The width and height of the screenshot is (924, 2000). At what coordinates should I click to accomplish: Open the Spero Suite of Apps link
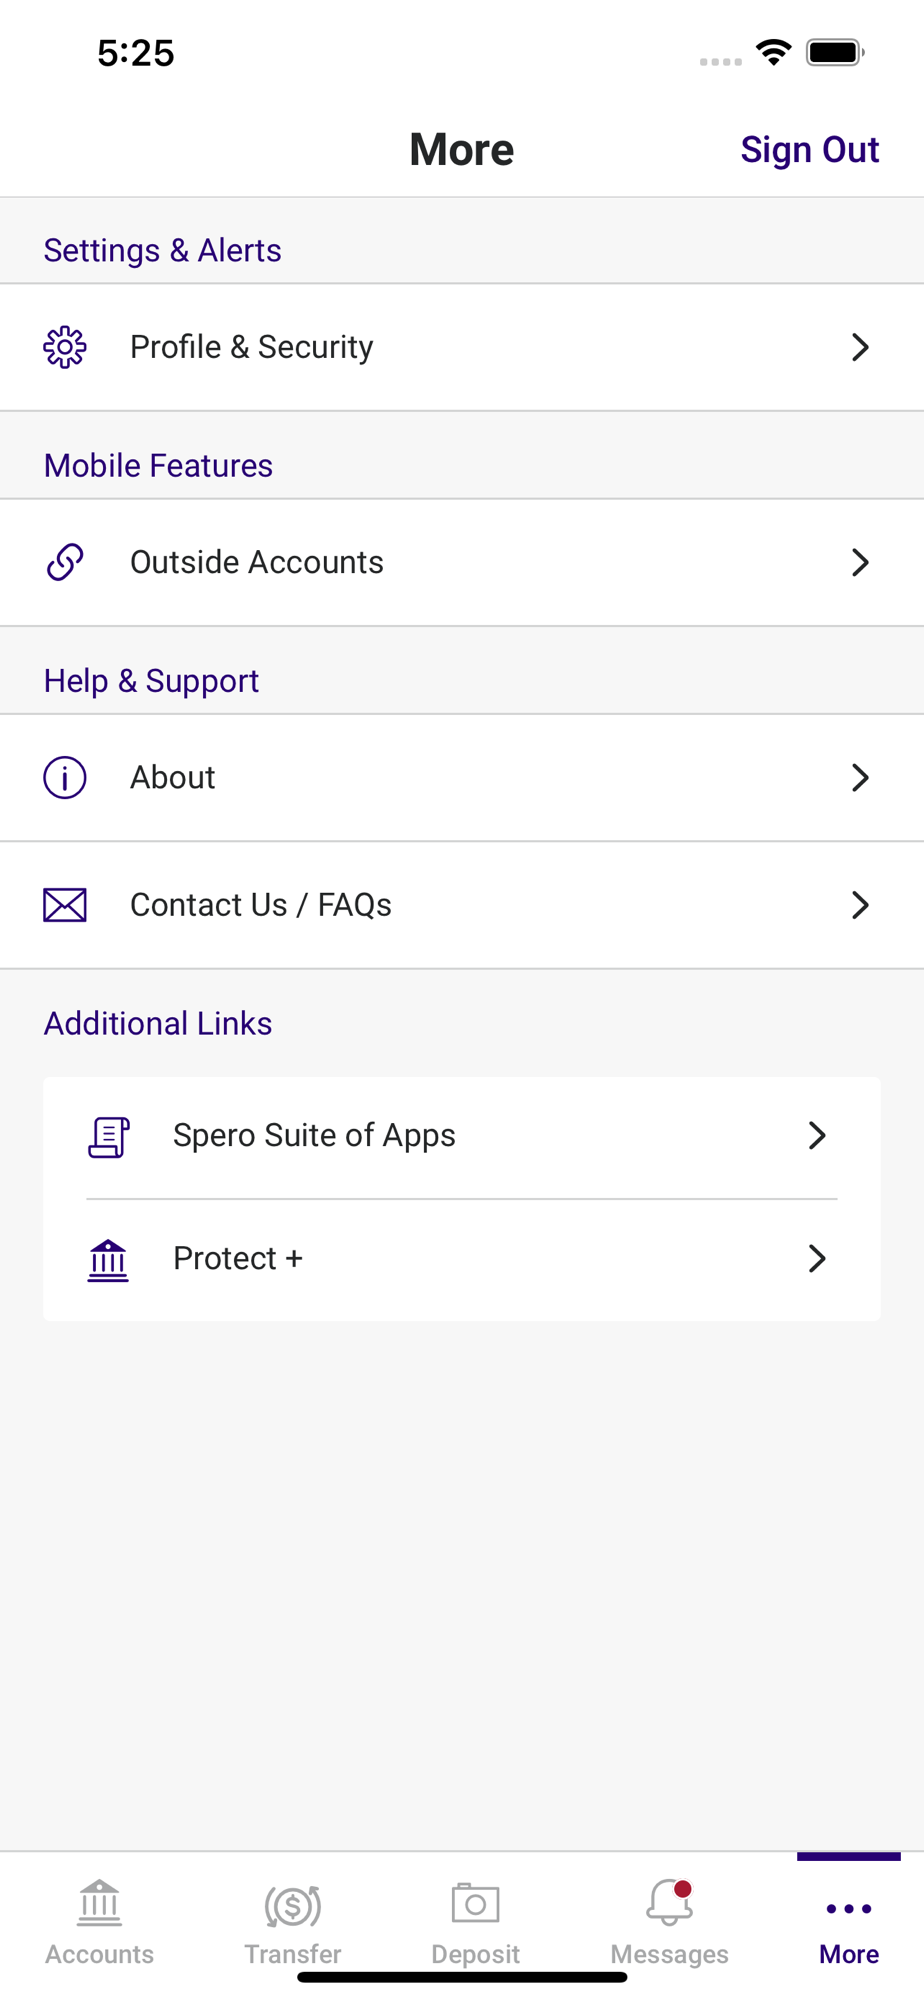[x=314, y=1135]
